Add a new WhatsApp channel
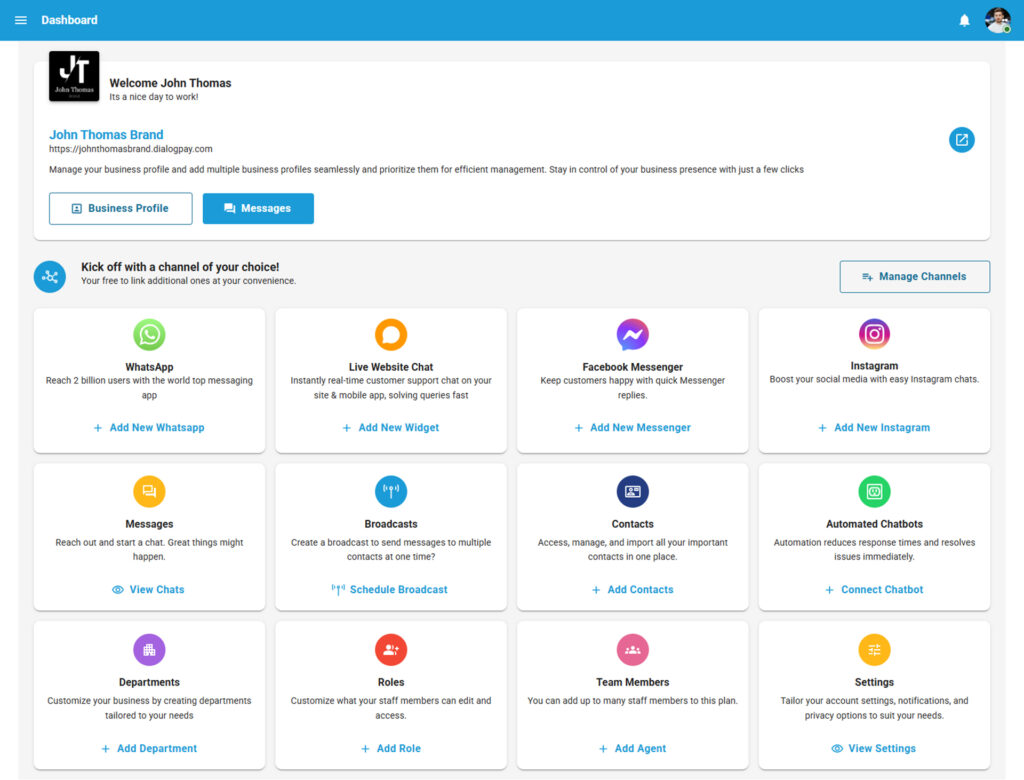Screen dimensions: 1024x780 click(149, 428)
